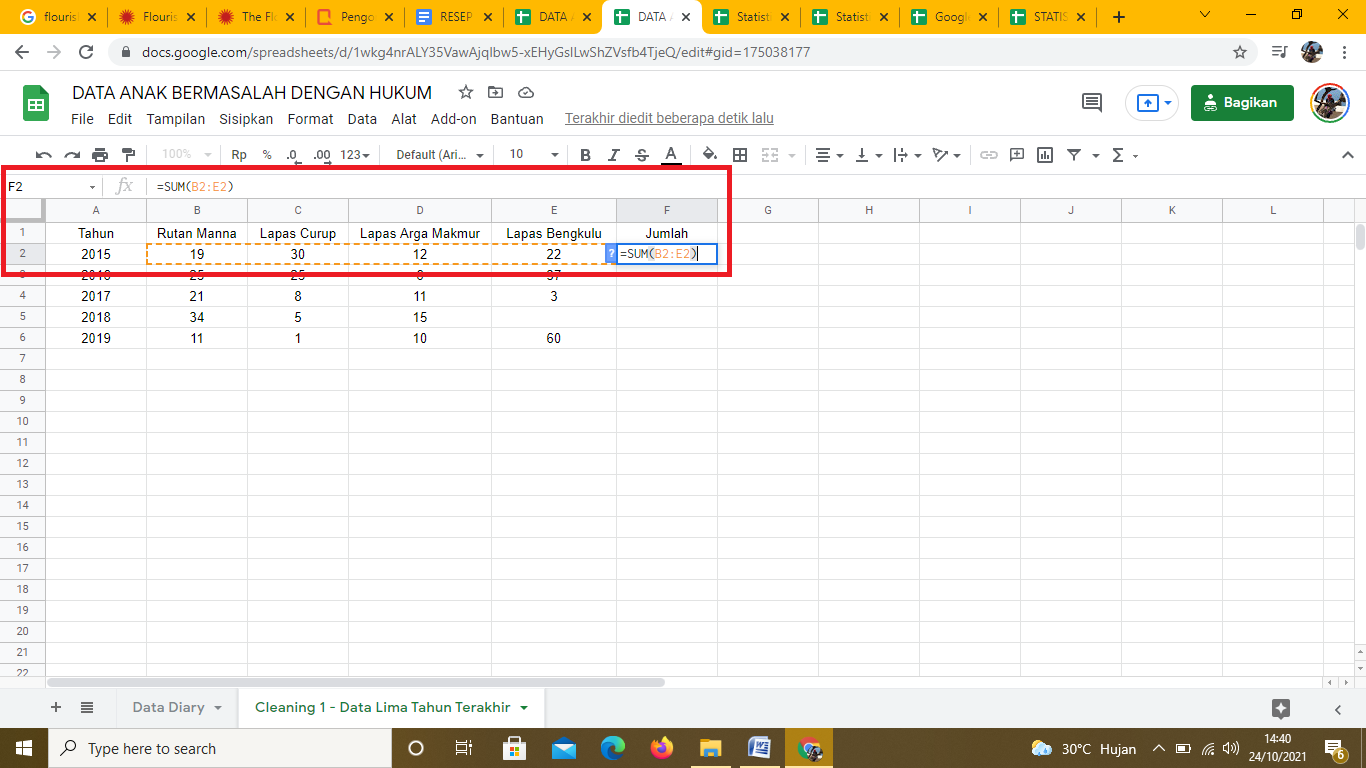Click the undo arrow in toolbar
Viewport: 1366px width, 768px height.
pyautogui.click(x=43, y=155)
